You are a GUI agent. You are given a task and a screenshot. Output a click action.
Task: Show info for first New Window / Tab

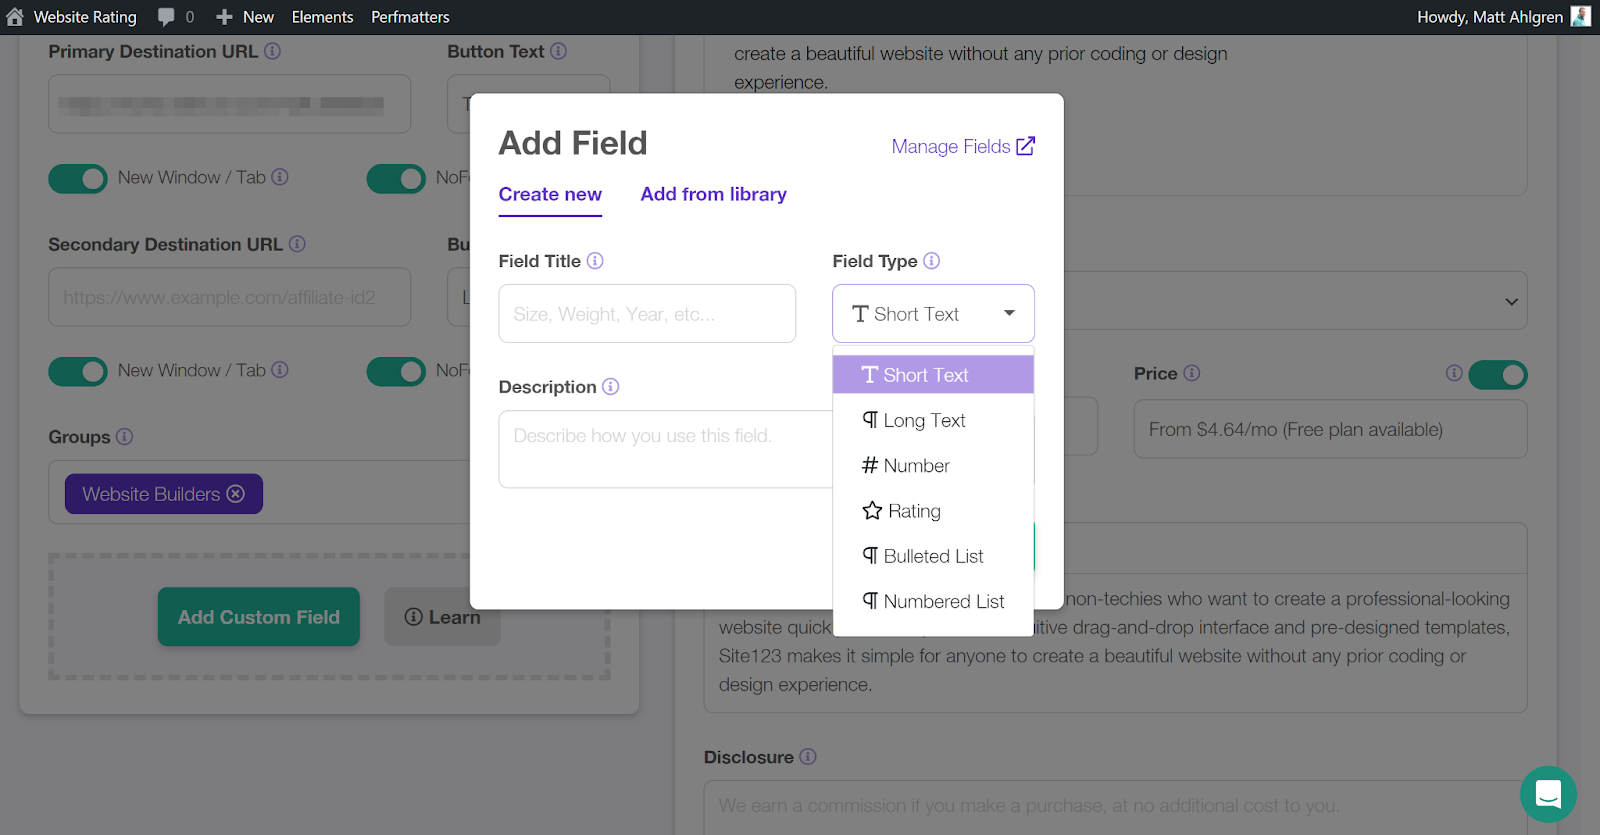point(280,177)
